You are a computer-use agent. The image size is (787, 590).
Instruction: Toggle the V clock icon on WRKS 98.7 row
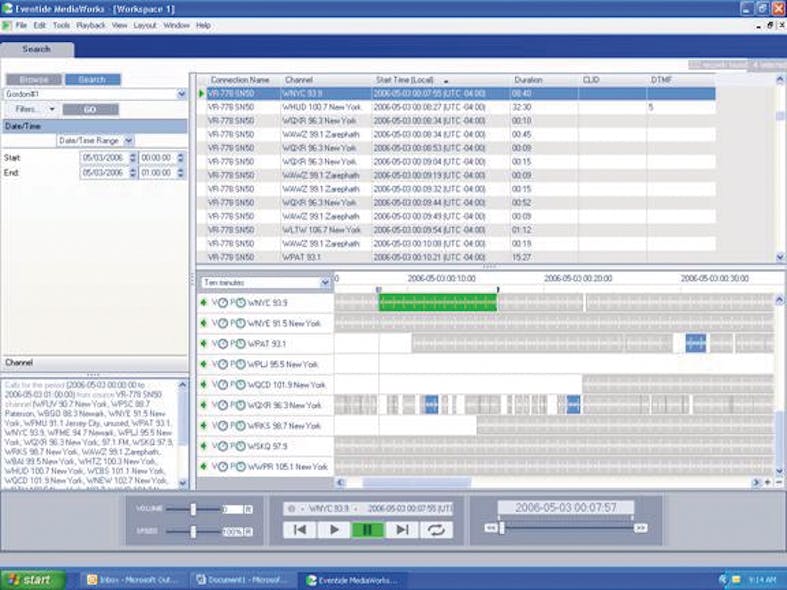tap(221, 426)
